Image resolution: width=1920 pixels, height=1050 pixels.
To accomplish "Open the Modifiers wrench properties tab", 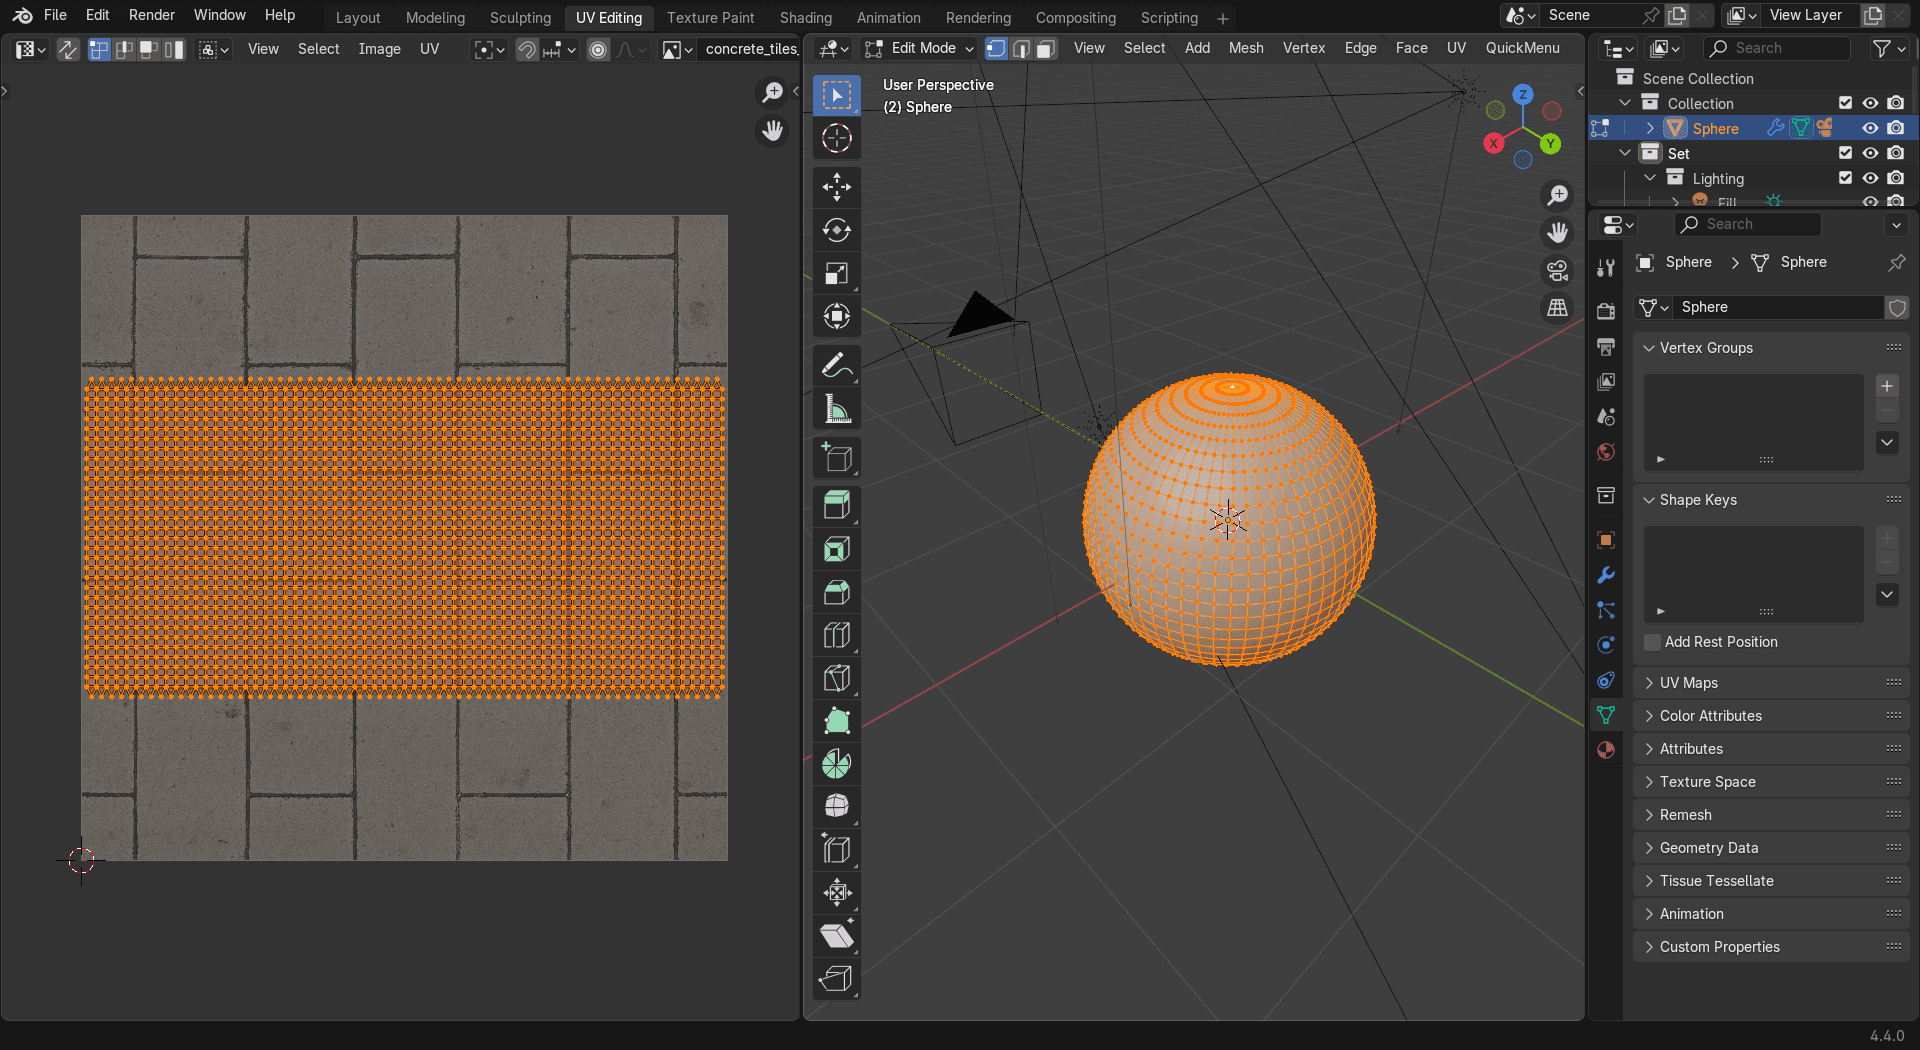I will pyautogui.click(x=1606, y=575).
